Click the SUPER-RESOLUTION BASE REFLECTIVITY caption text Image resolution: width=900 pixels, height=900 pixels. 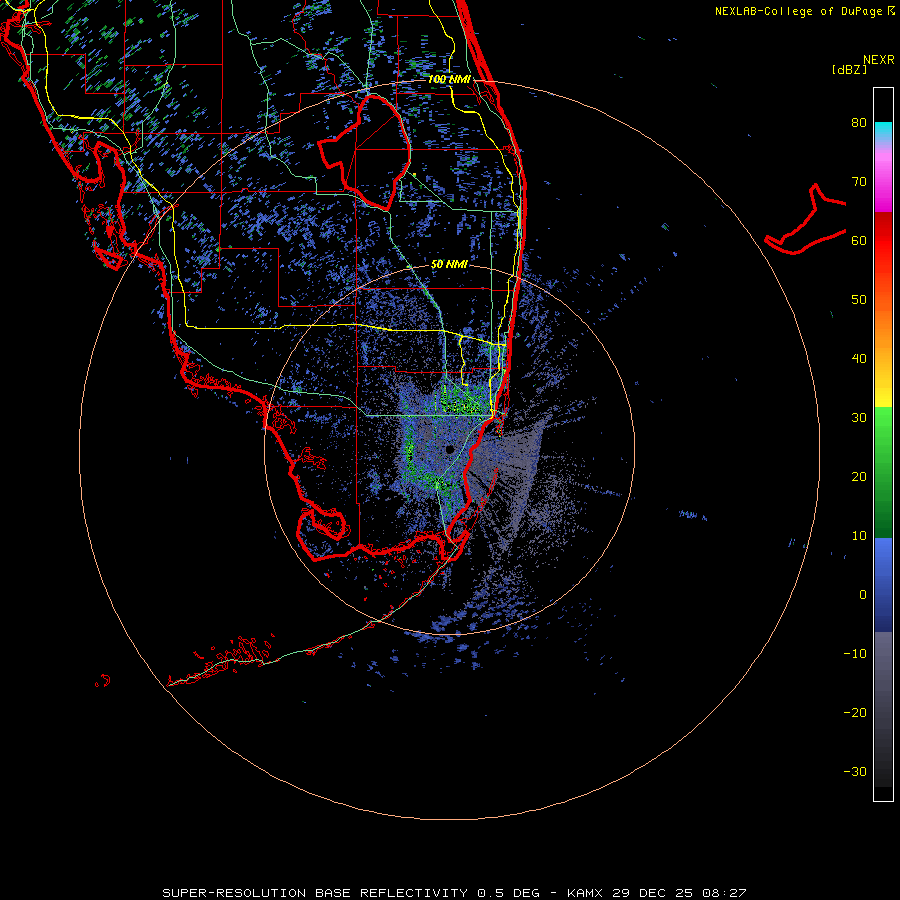pyautogui.click(x=315, y=893)
